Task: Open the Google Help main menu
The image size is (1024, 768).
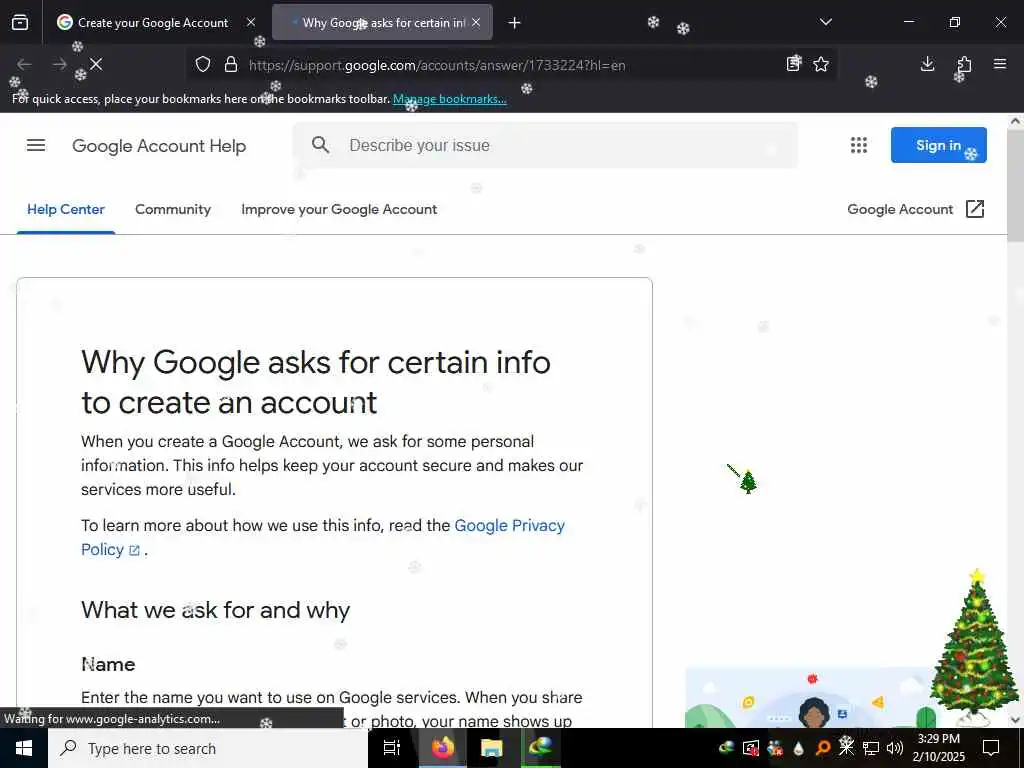Action: [36, 145]
